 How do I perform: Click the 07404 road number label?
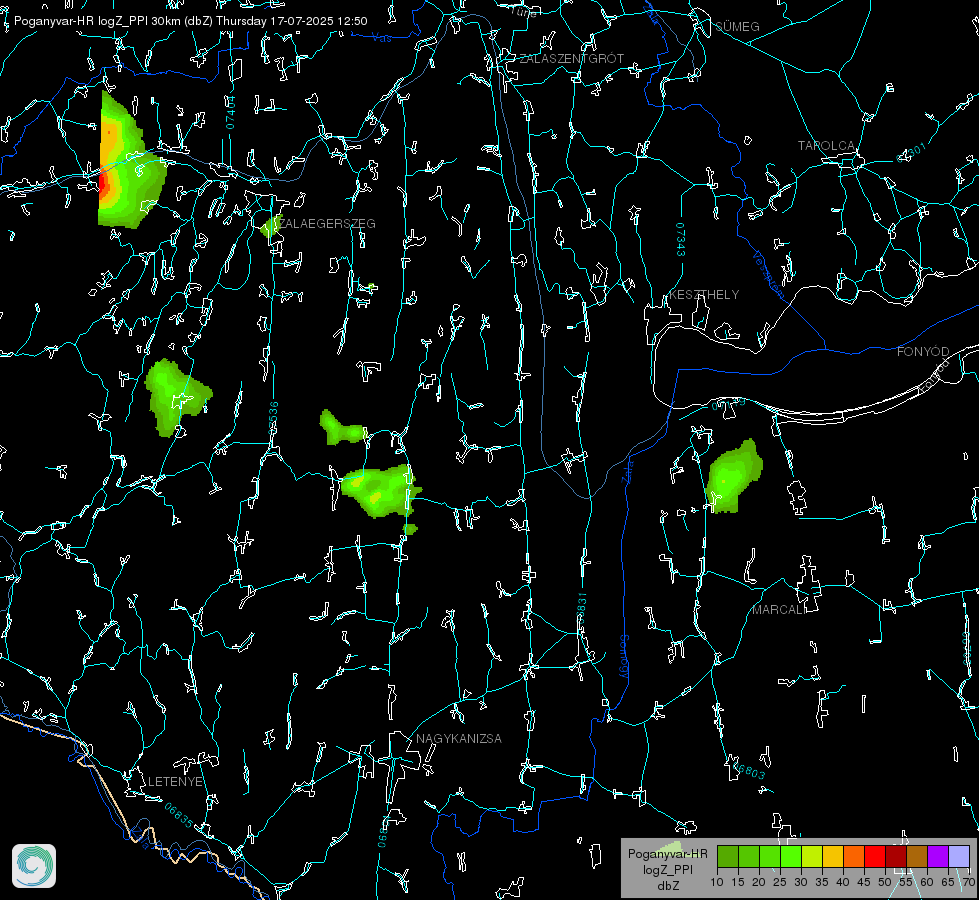click(230, 112)
